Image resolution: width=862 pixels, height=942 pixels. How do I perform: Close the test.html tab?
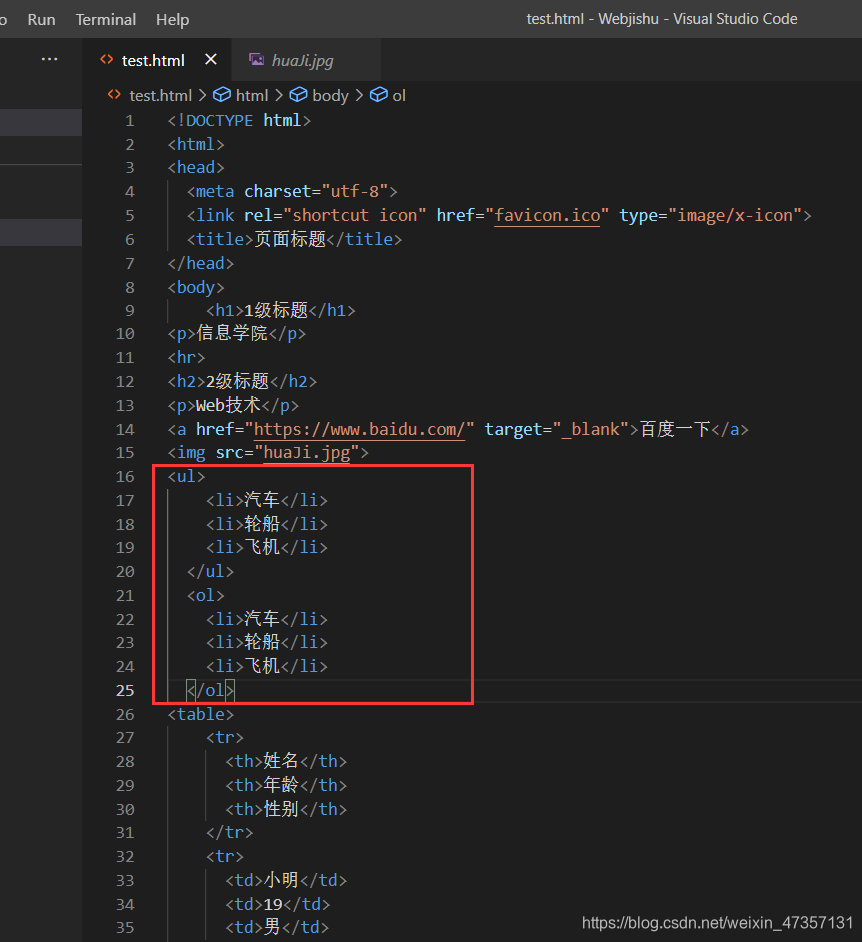(x=211, y=59)
